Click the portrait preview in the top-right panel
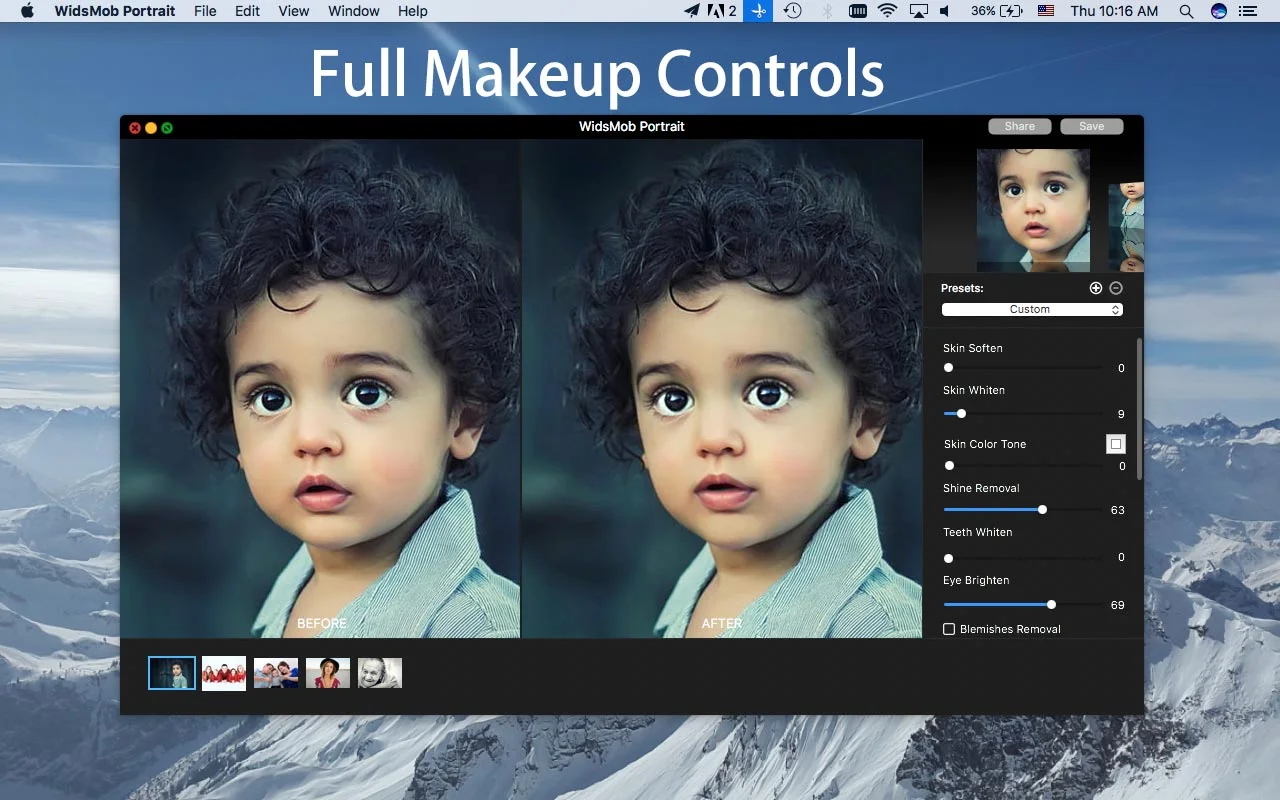 point(1033,210)
